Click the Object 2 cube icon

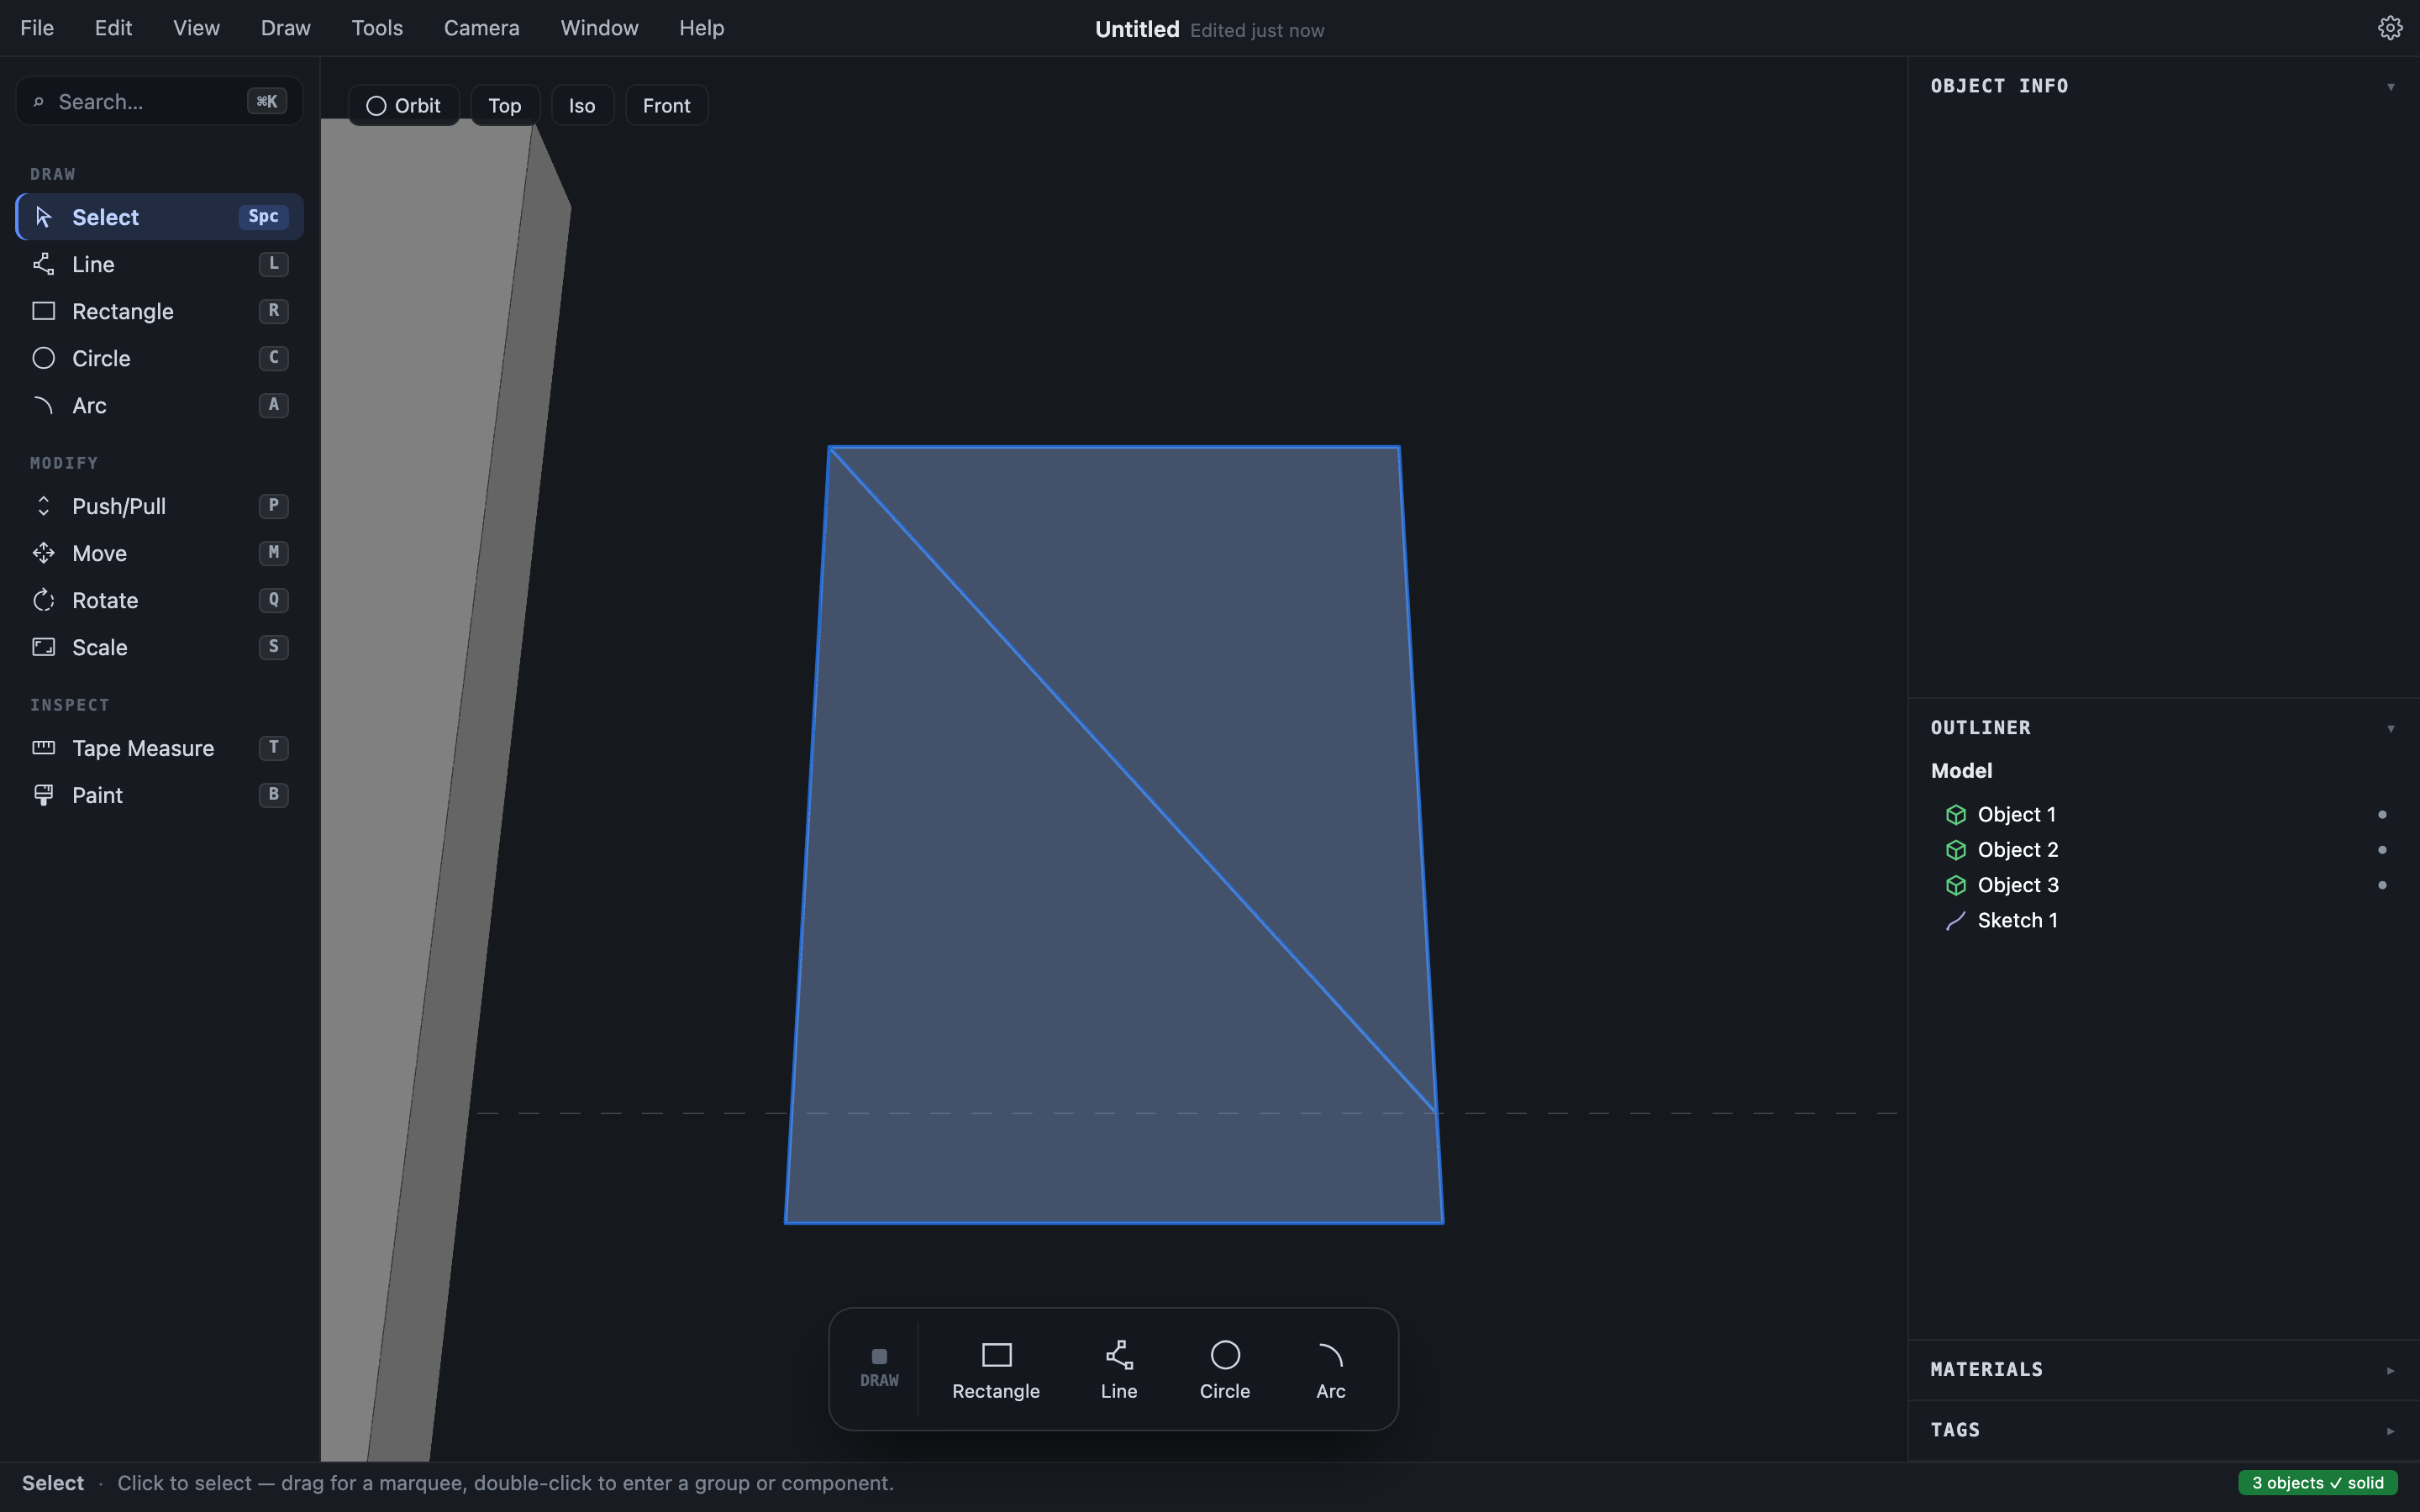pos(1955,850)
